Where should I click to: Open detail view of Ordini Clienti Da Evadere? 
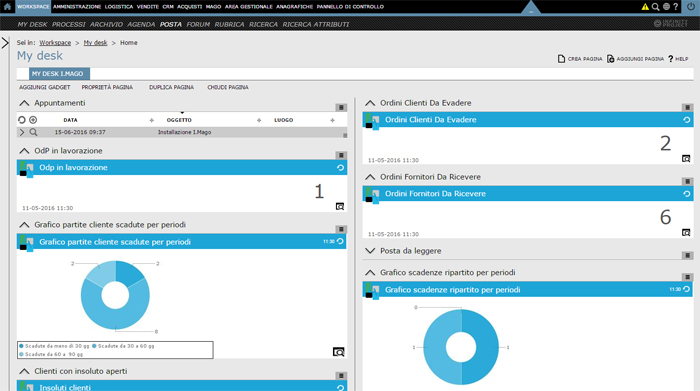[686, 158]
